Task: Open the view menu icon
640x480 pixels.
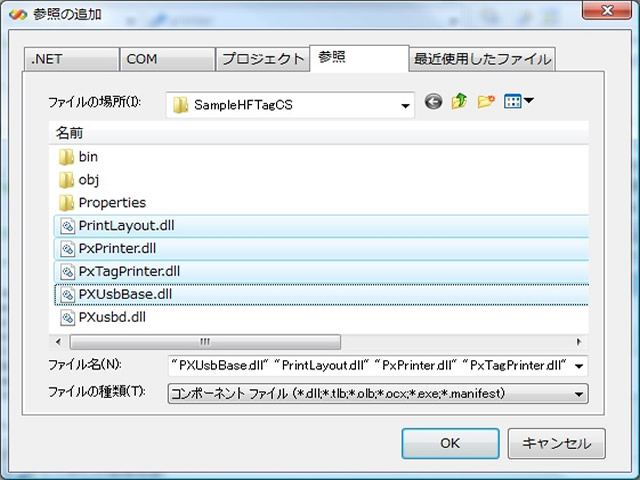Action: coord(518,101)
